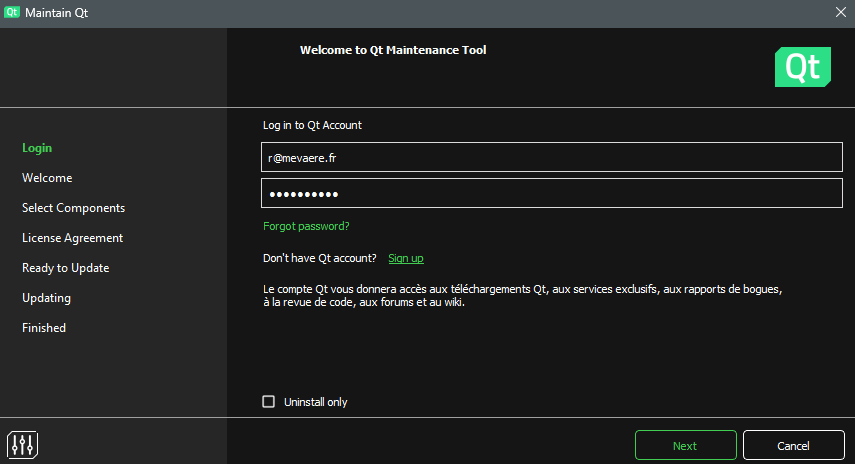Click the Finished step in sidebar

44,328
